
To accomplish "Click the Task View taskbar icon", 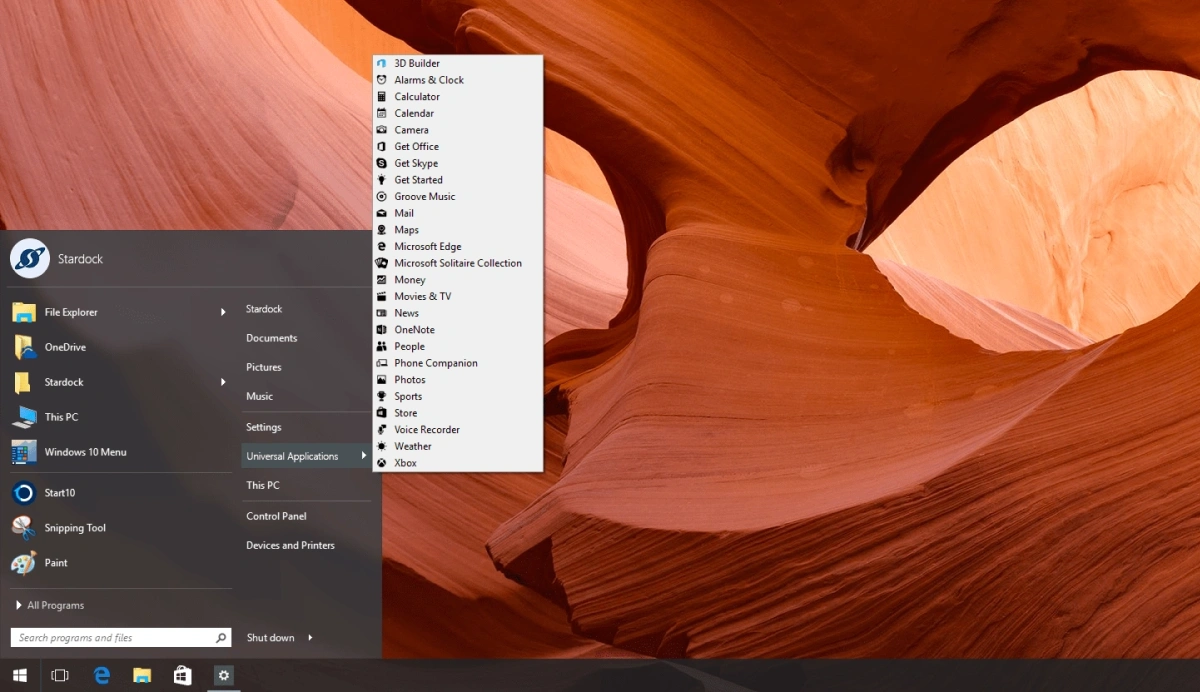I will 60,676.
